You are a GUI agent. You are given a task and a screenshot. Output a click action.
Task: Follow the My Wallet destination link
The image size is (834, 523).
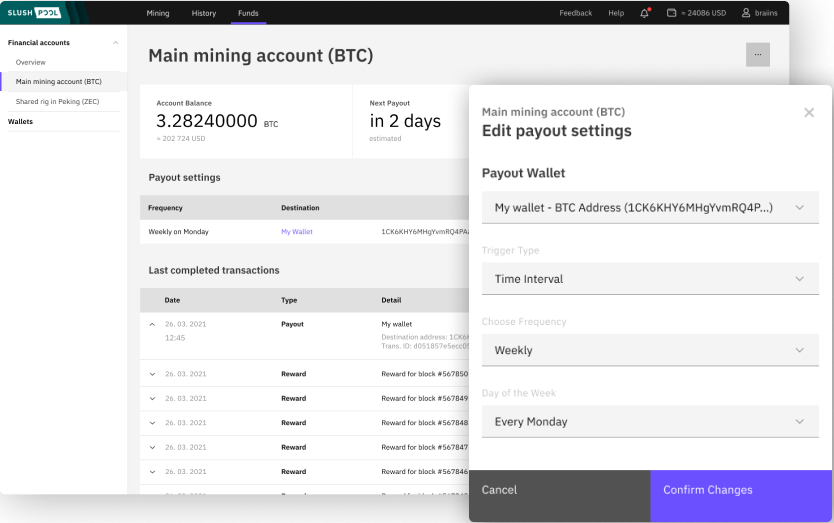click(297, 232)
